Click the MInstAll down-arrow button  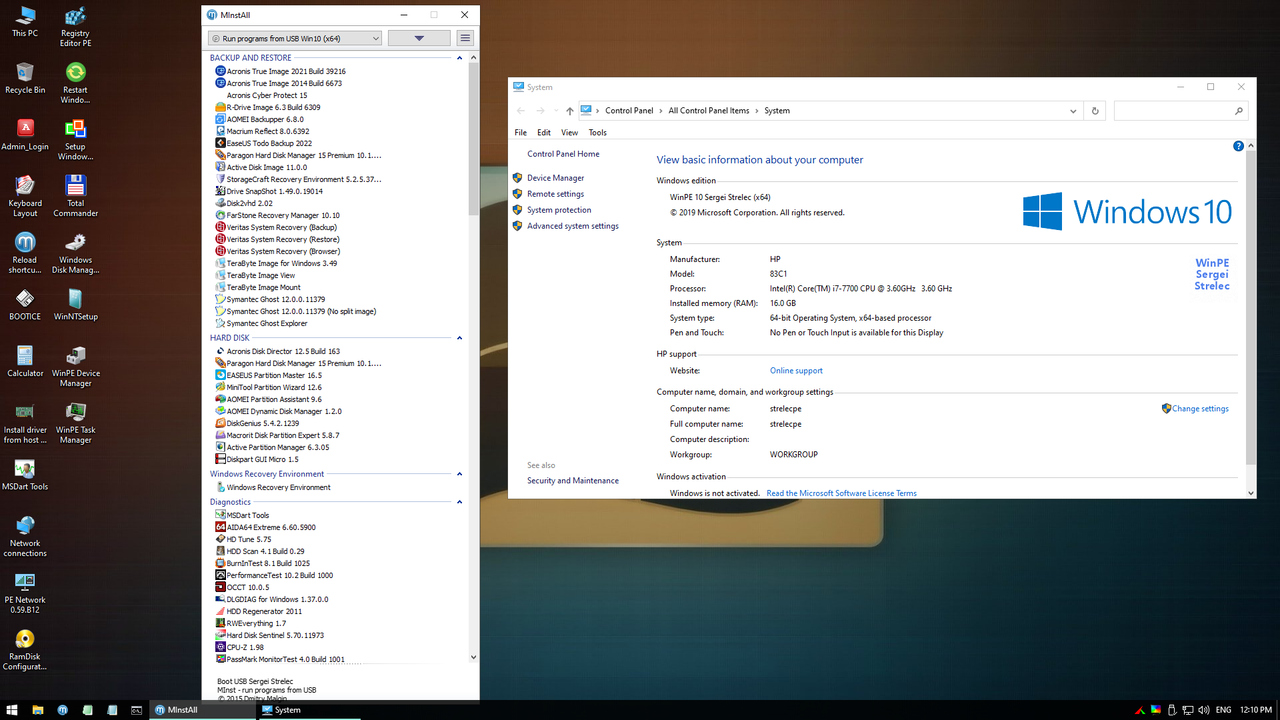(419, 38)
